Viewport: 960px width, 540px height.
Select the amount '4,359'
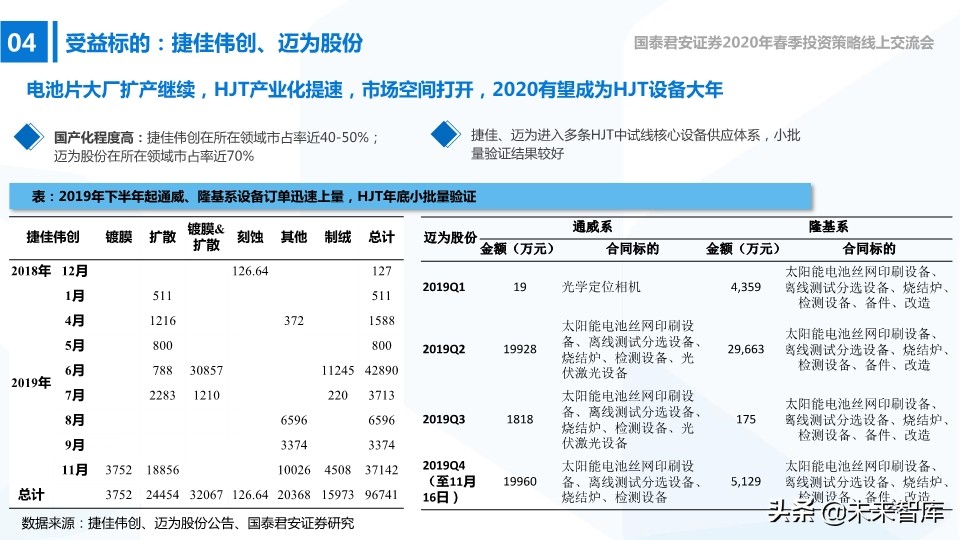[x=746, y=287]
